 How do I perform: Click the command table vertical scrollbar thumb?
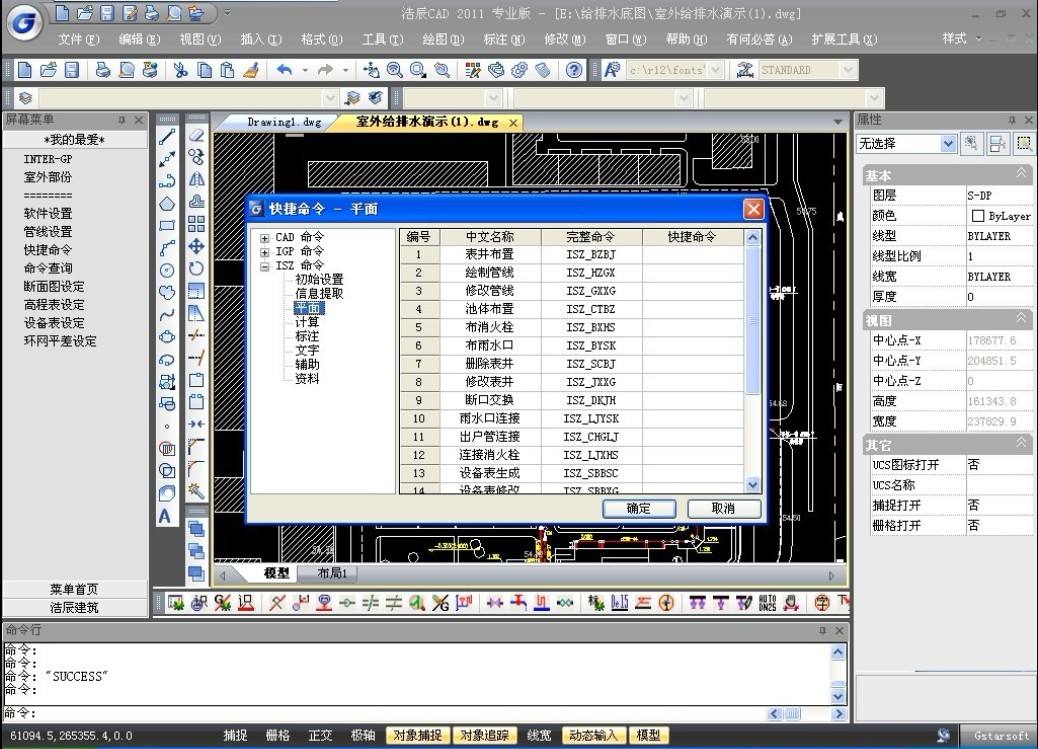(753, 321)
